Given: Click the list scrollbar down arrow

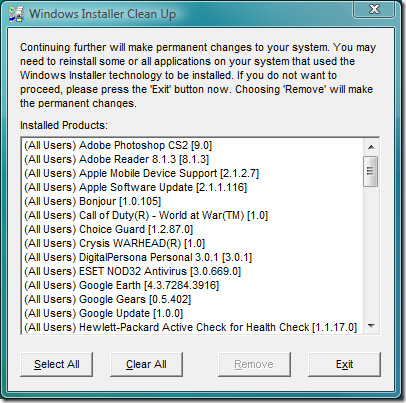Looking at the screenshot, I should [371, 326].
